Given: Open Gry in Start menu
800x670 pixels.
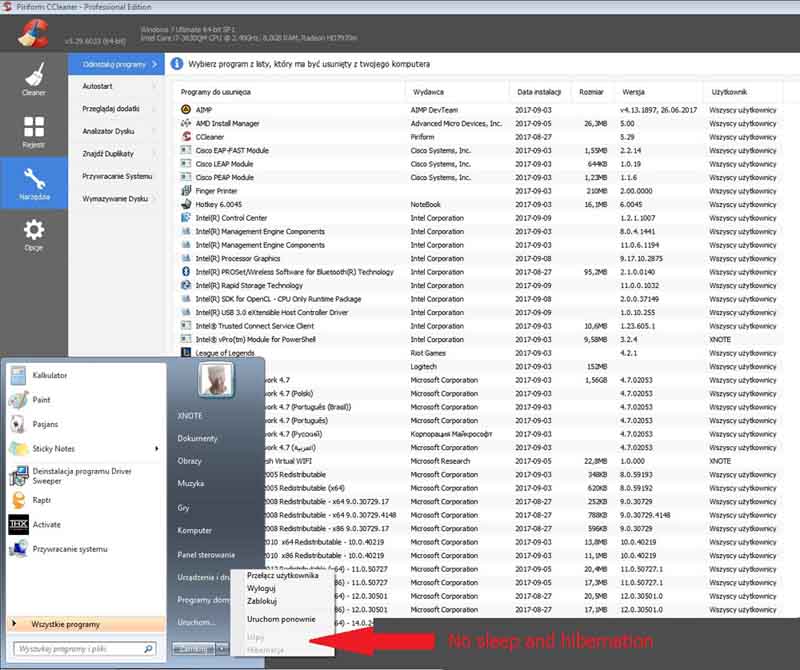Looking at the screenshot, I should click(x=183, y=508).
